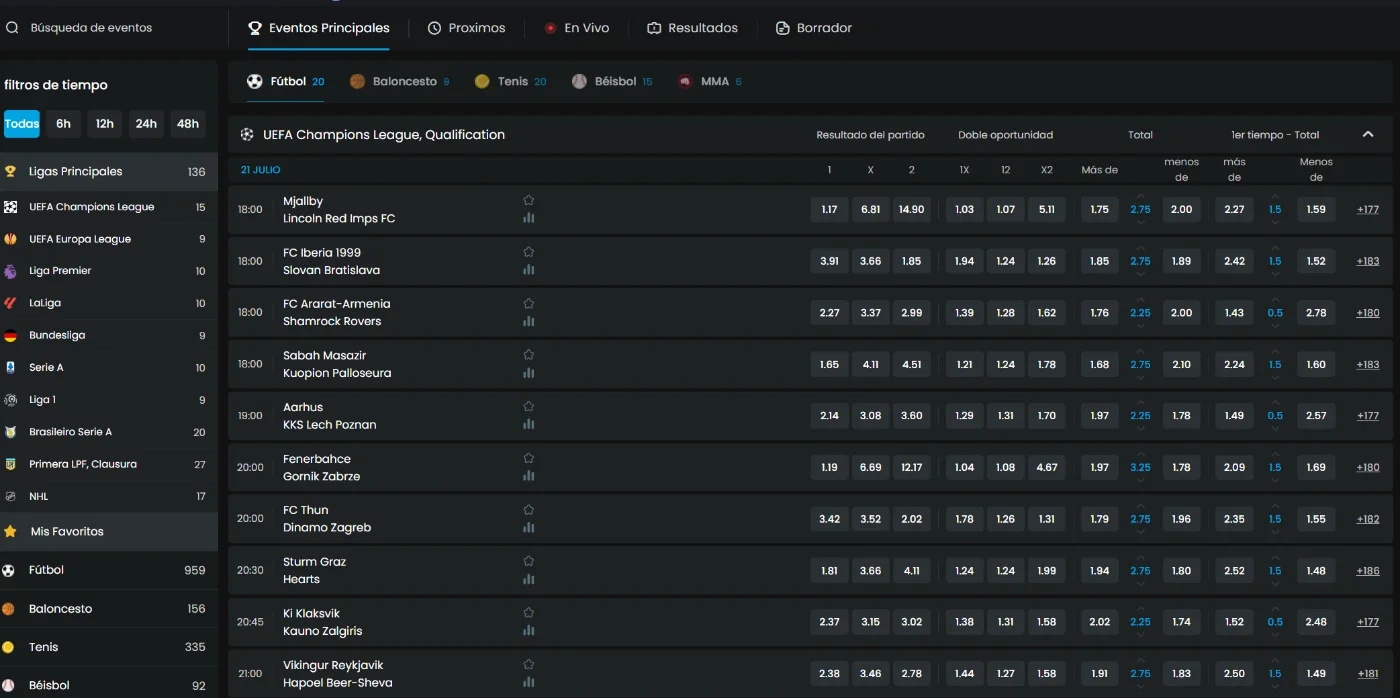The height and width of the screenshot is (698, 1400).
Task: Select draw odds 3.66 for FC Iberia match
Action: tap(871, 261)
